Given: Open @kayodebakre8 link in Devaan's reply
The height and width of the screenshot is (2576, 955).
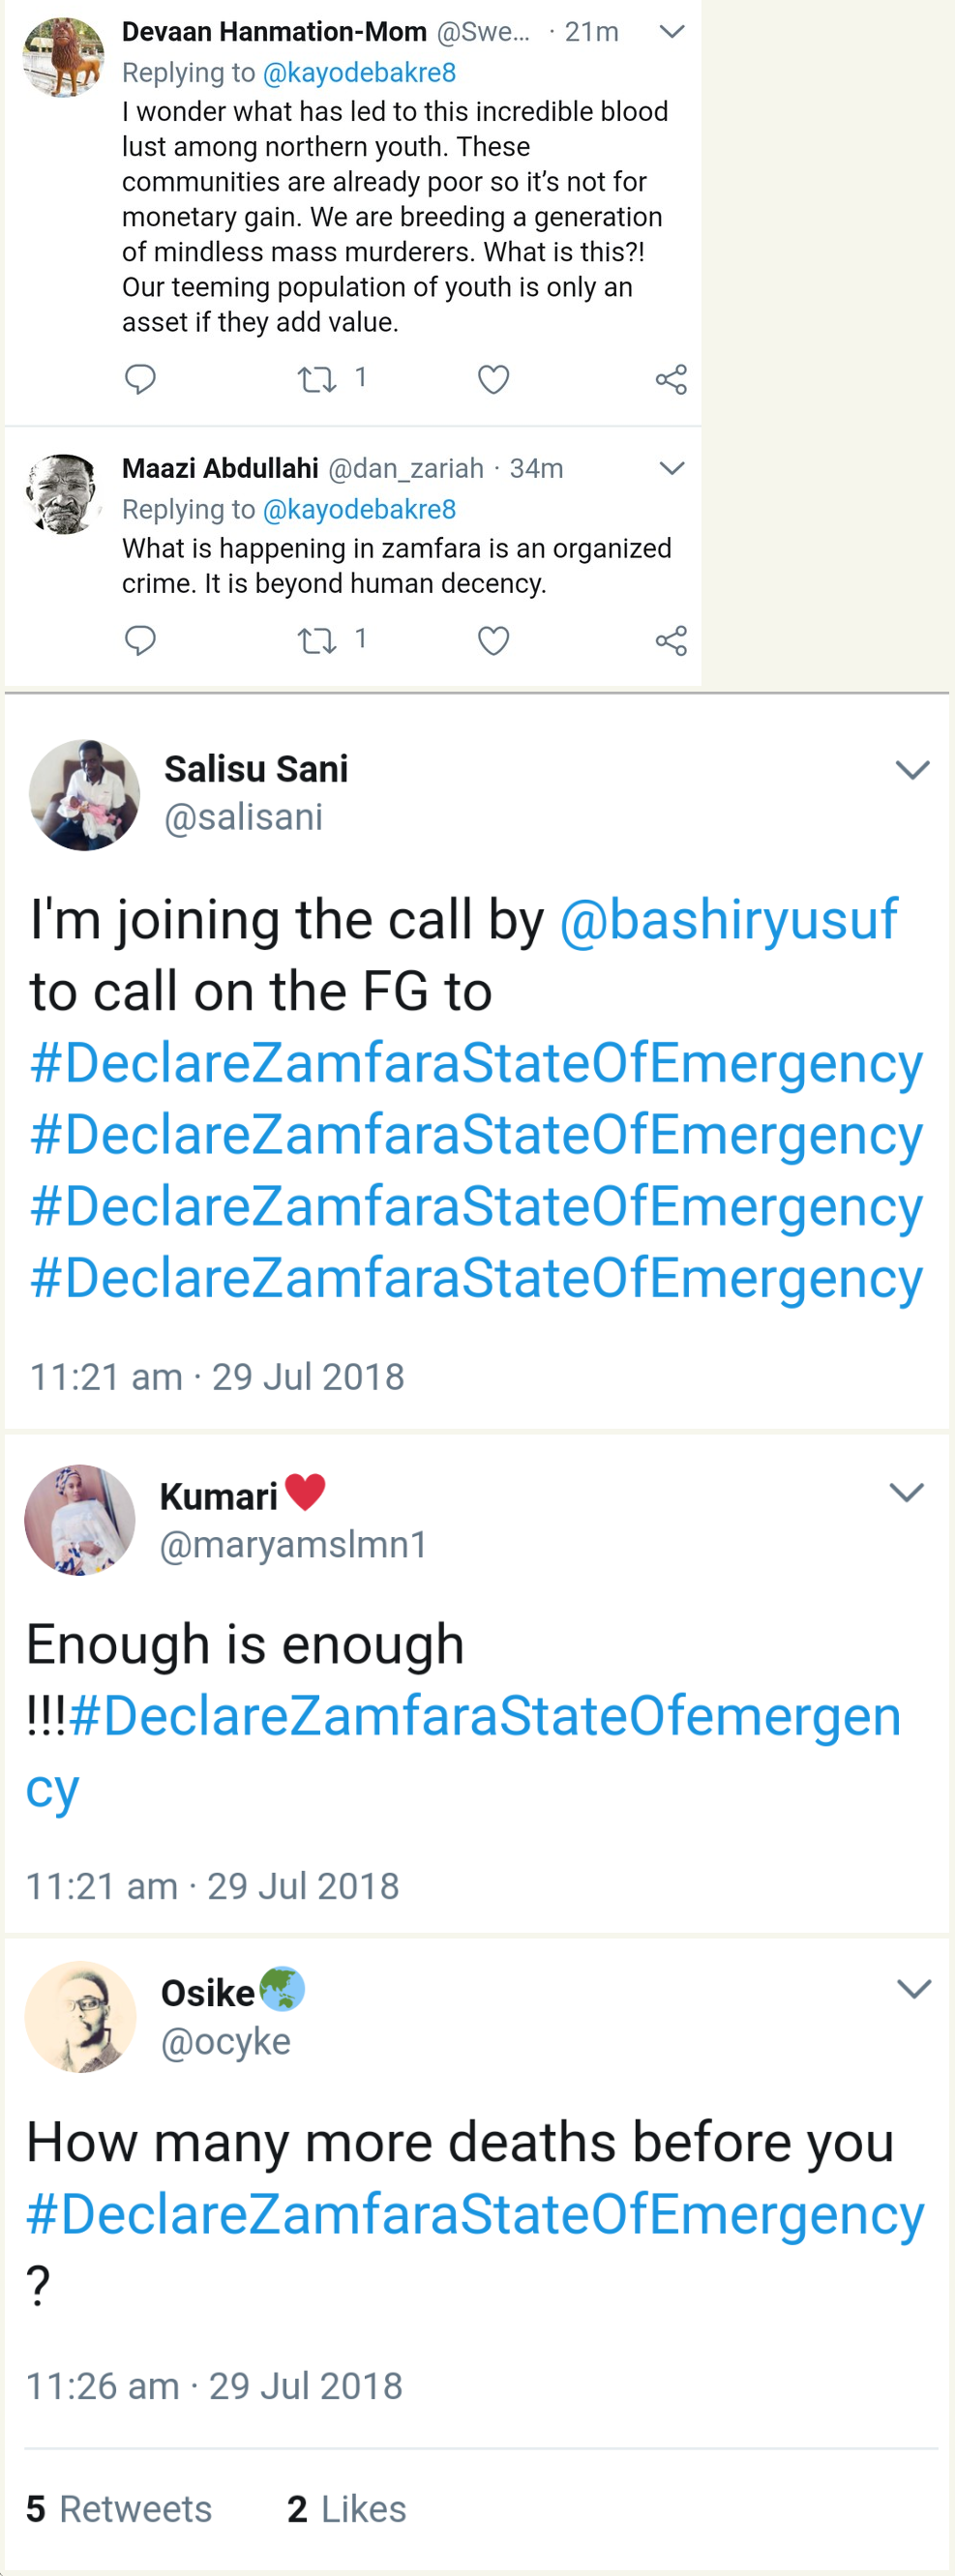Looking at the screenshot, I should pyautogui.click(x=359, y=73).
